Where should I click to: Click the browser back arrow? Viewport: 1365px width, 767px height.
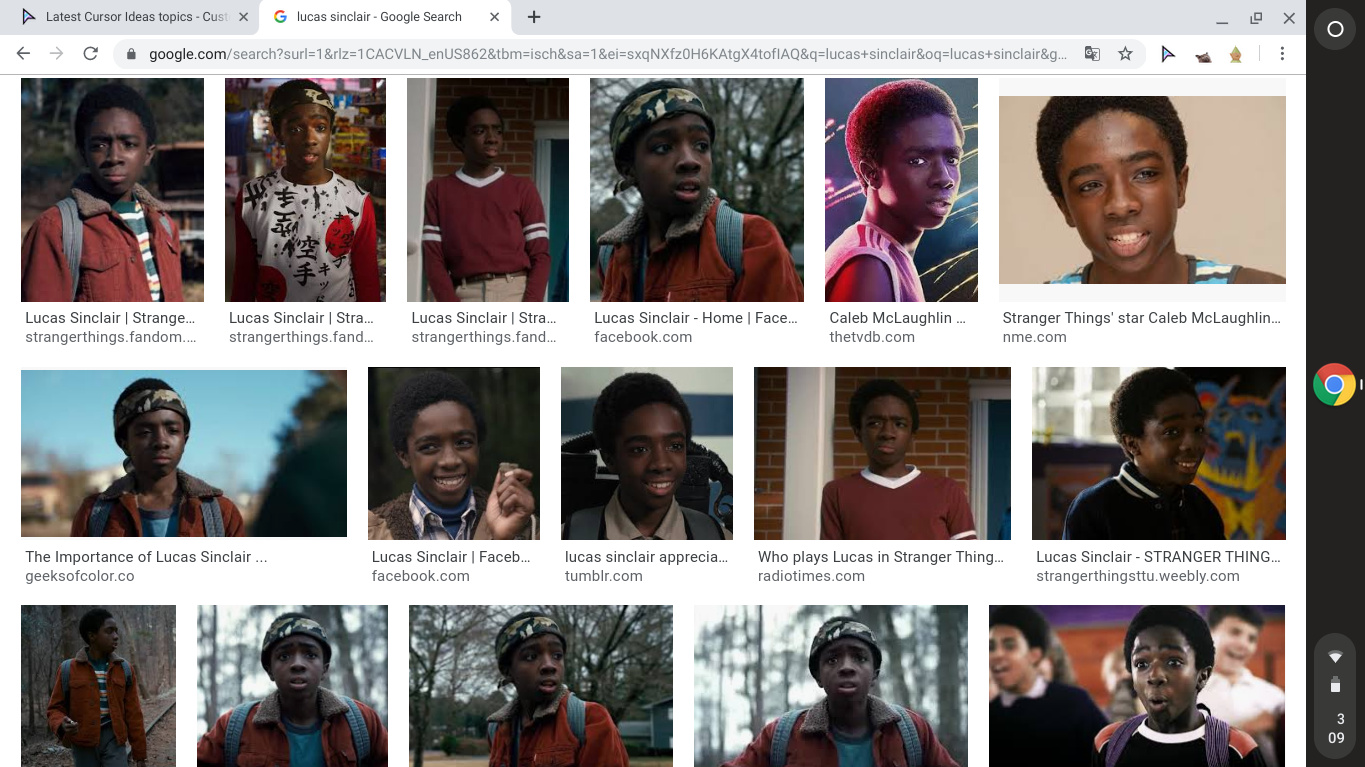23,54
